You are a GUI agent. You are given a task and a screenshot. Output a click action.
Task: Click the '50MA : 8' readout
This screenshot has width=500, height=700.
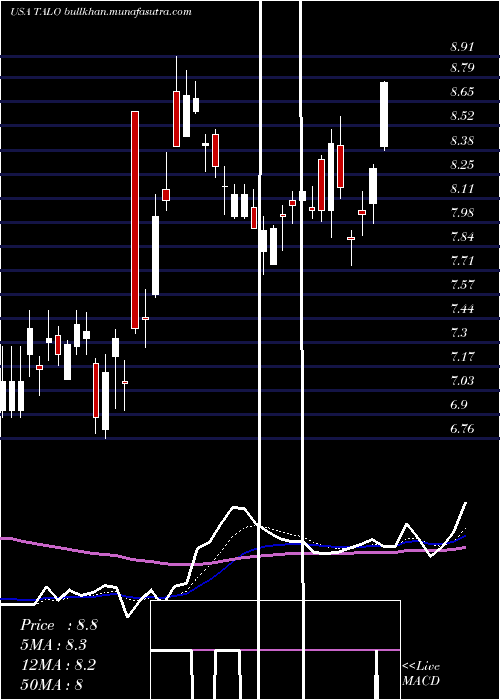[52, 685]
